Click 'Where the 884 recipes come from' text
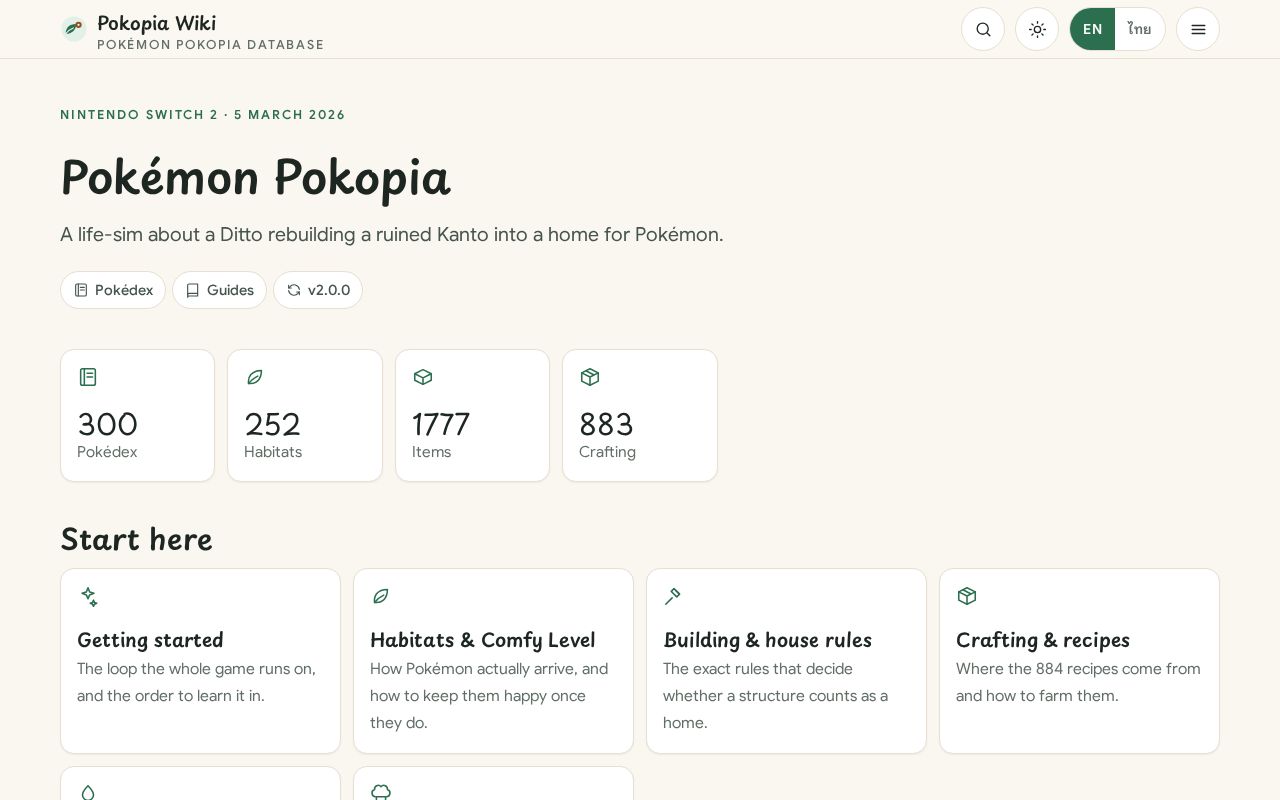The width and height of the screenshot is (1280, 800). pyautogui.click(x=1078, y=669)
